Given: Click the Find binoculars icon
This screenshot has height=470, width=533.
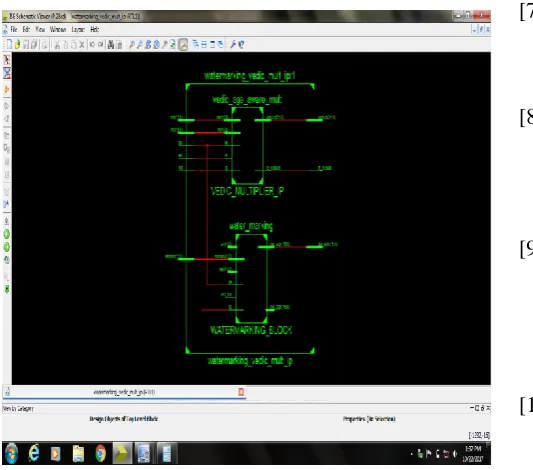Looking at the screenshot, I should pyautogui.click(x=111, y=44).
